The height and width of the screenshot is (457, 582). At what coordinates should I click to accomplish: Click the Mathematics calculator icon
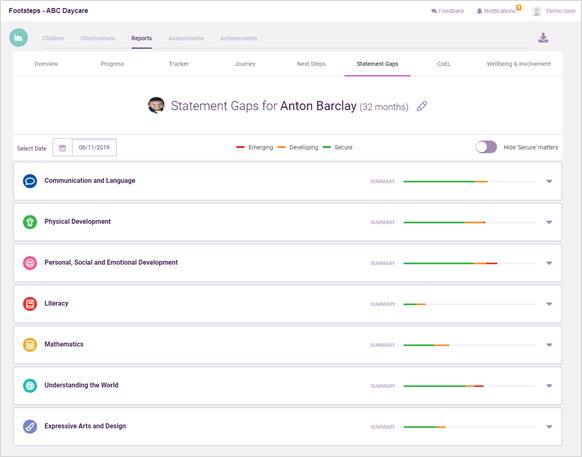click(30, 345)
